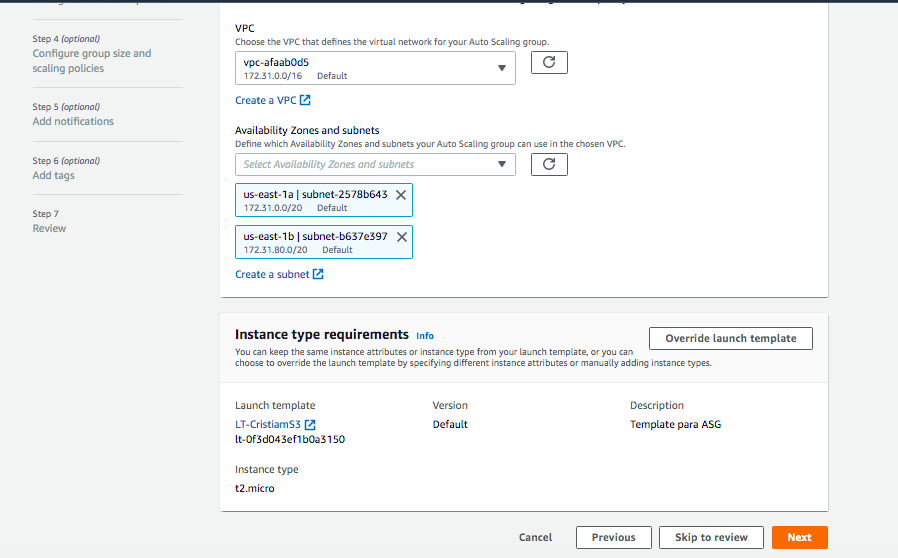Click the Skip to review button
Screen dimensions: 898x558
pyautogui.click(x=711, y=537)
